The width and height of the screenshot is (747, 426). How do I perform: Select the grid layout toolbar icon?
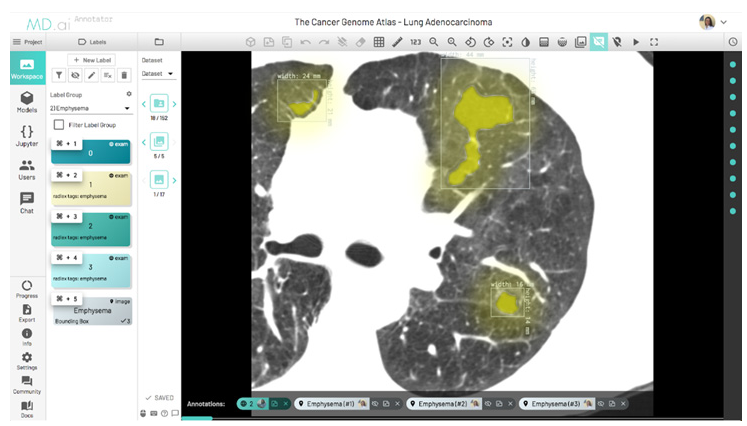379,42
